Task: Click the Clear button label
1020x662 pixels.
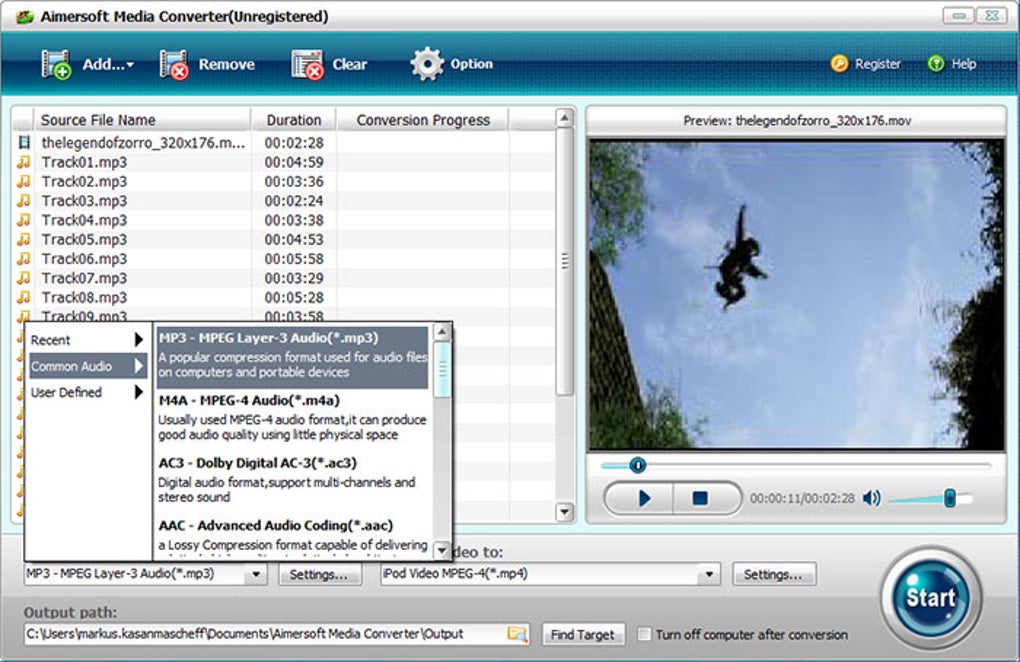Action: point(350,64)
